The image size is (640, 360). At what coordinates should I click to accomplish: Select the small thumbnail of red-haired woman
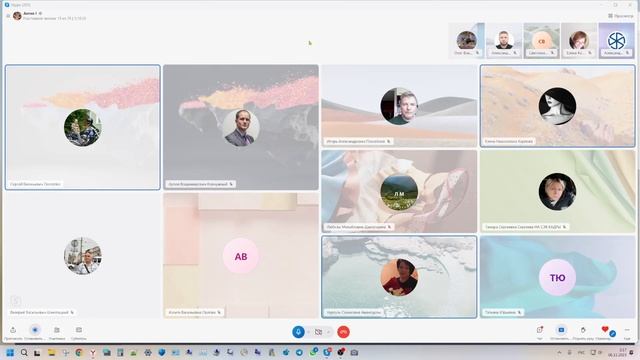(x=579, y=41)
